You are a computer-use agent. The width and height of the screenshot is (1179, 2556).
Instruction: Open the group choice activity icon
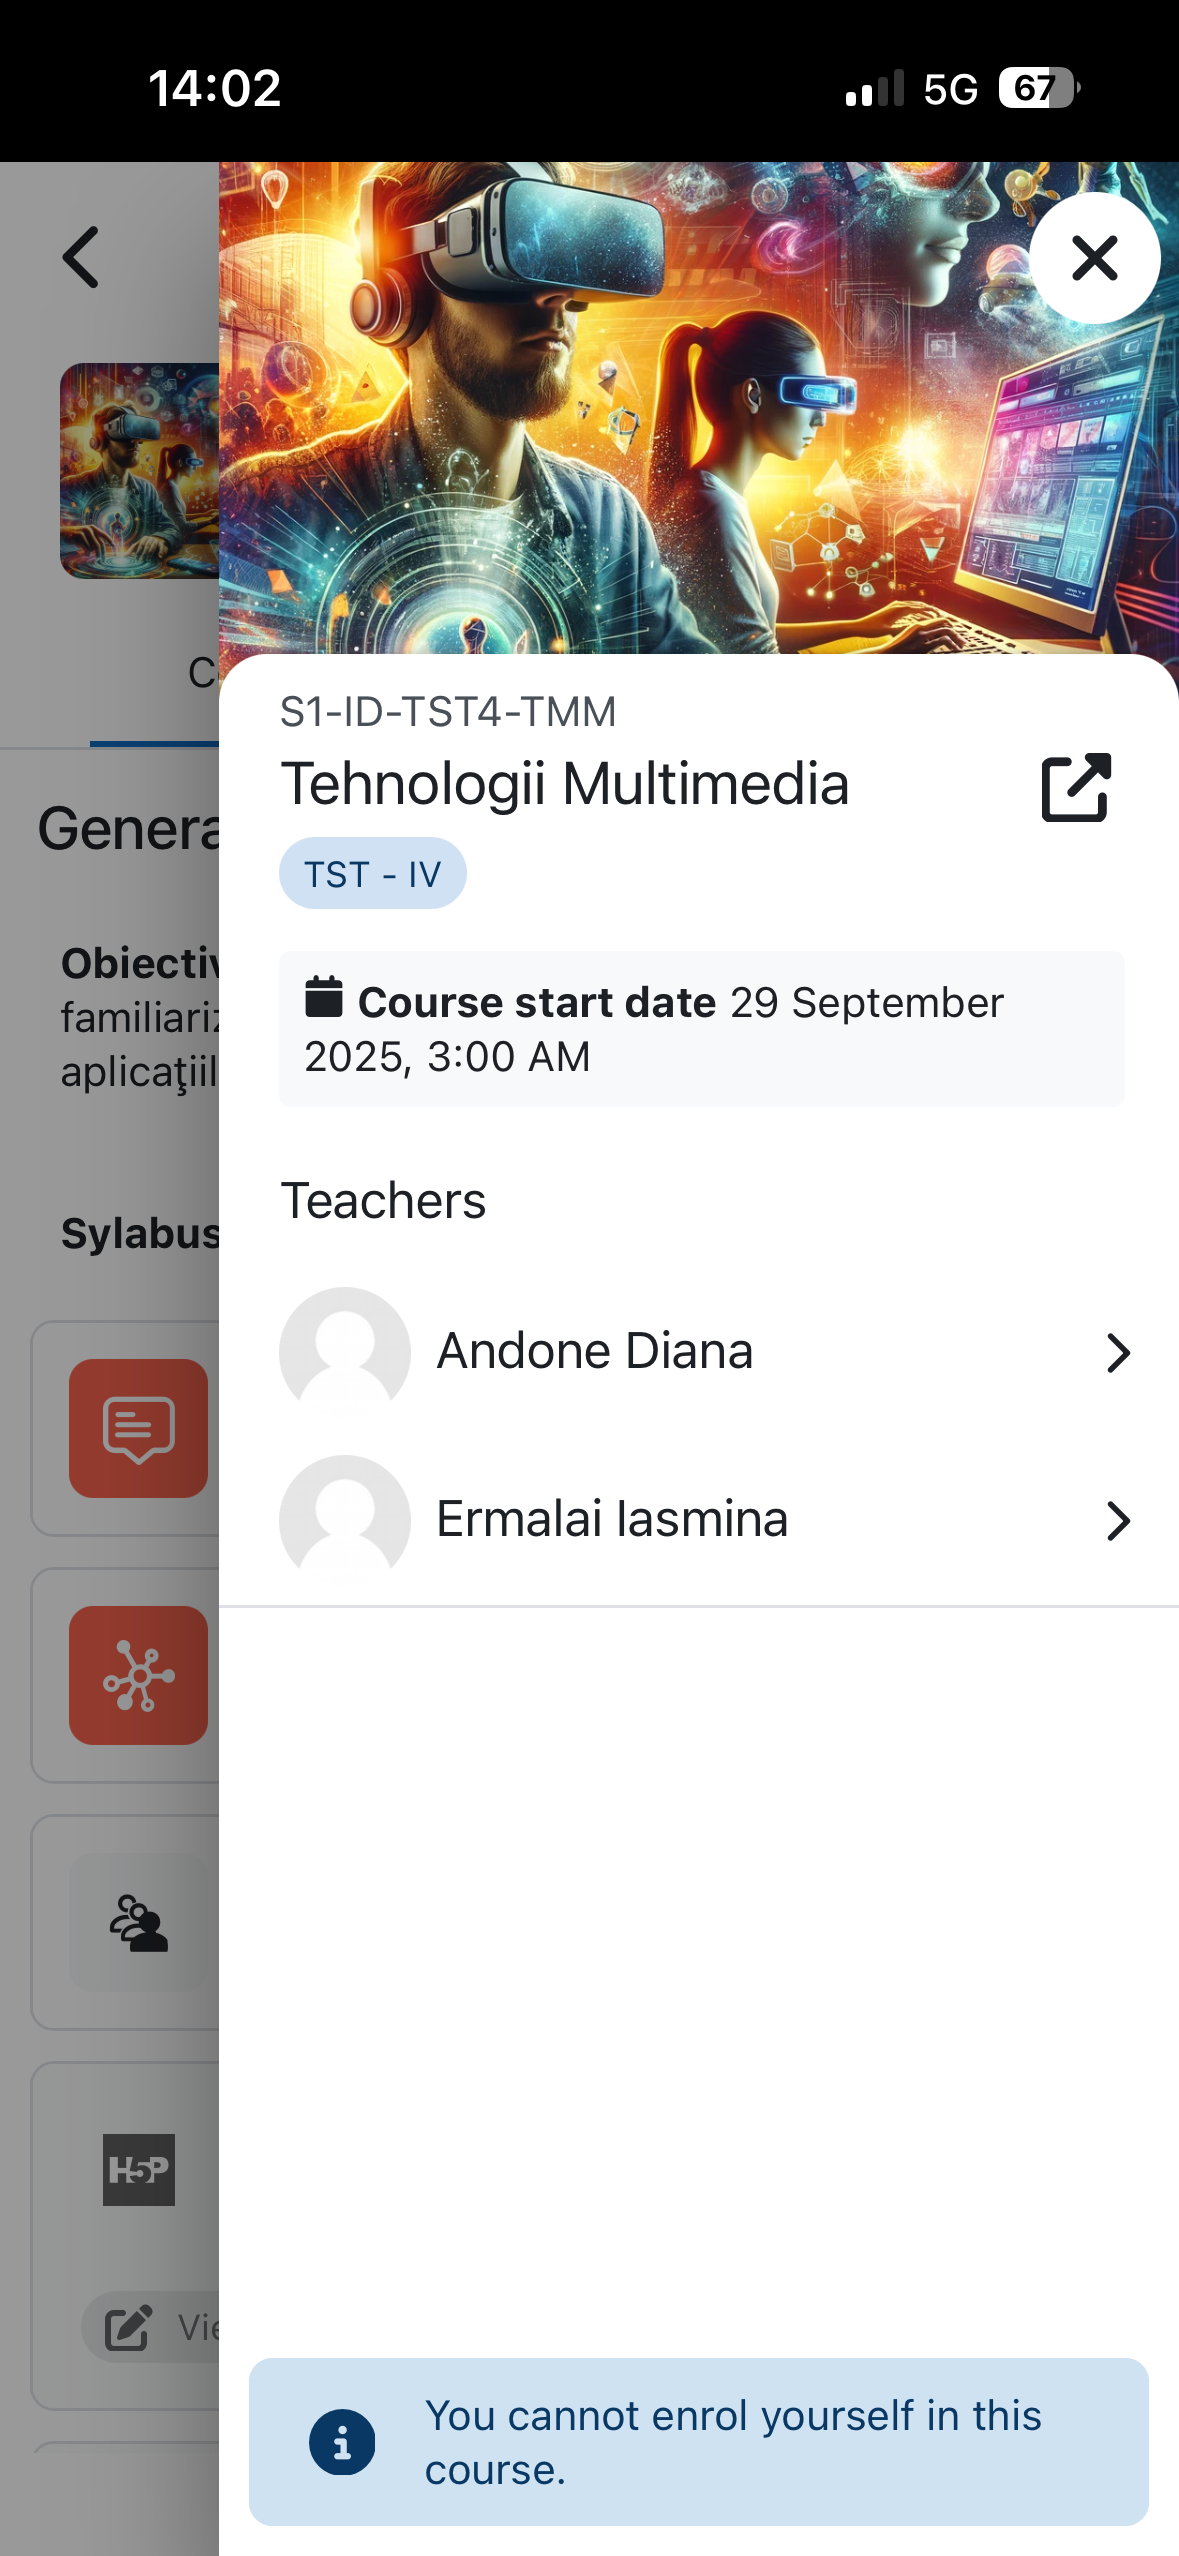pyautogui.click(x=138, y=1922)
